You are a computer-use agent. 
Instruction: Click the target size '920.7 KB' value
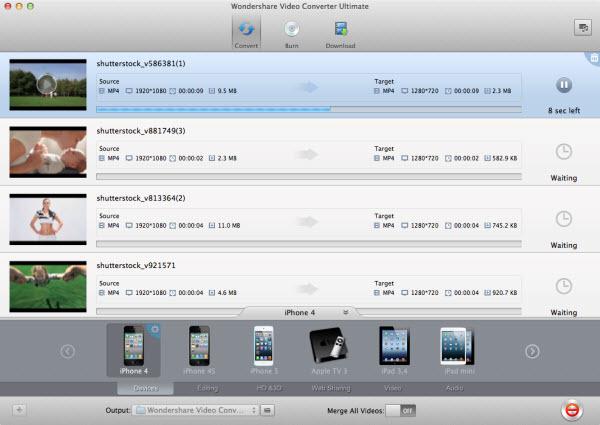505,293
